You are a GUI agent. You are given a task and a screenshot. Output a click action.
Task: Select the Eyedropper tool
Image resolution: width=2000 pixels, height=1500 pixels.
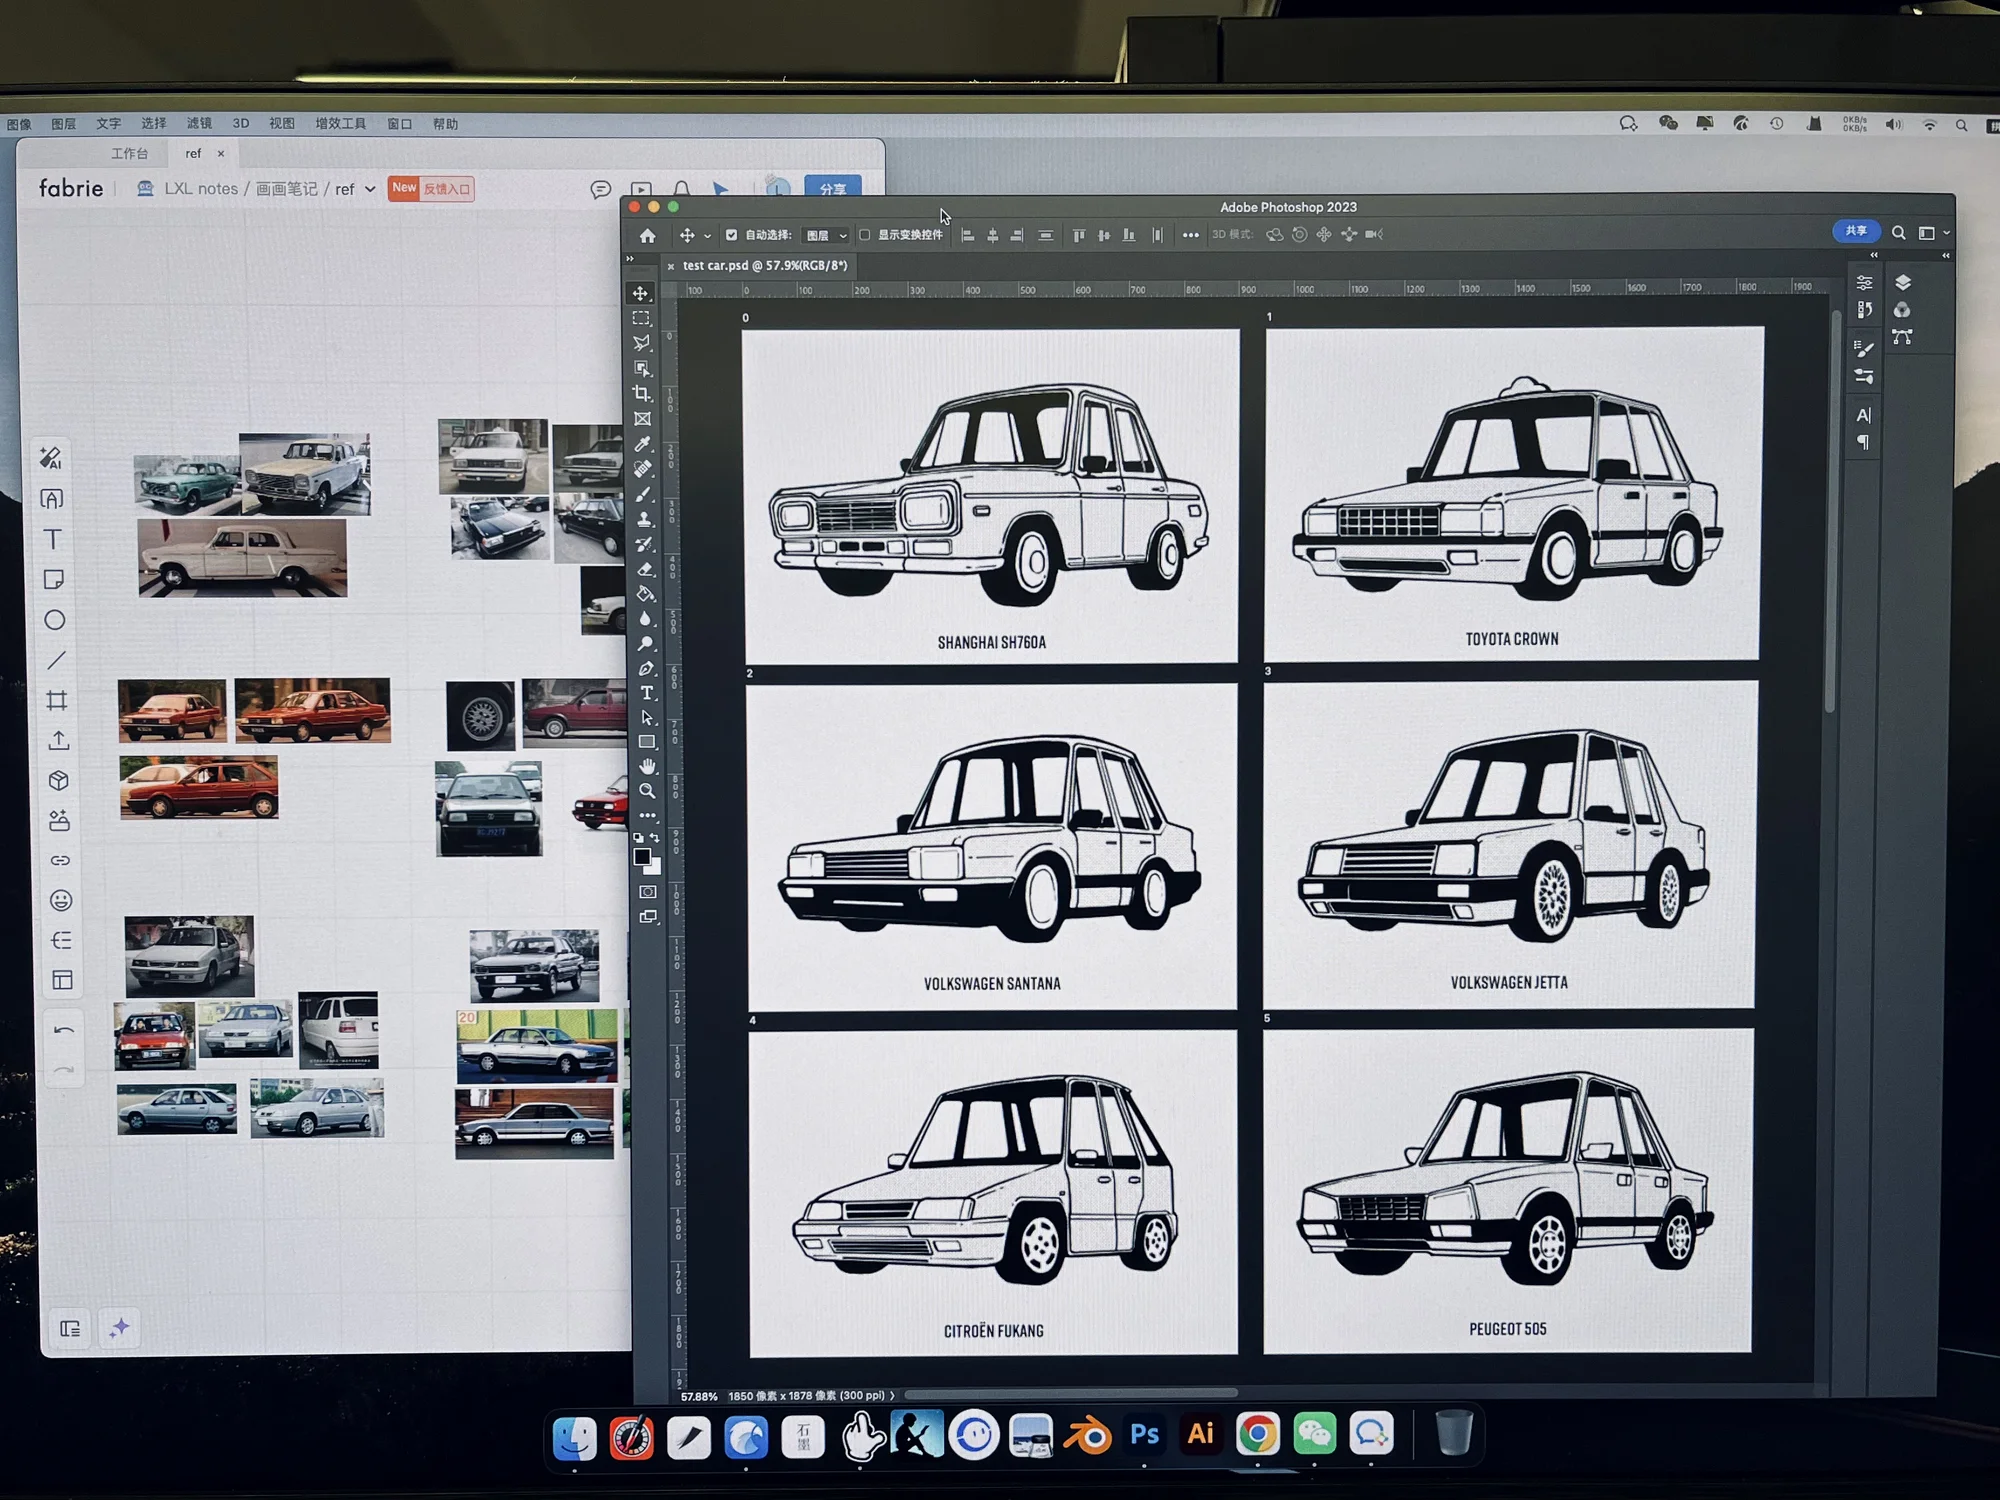point(643,444)
